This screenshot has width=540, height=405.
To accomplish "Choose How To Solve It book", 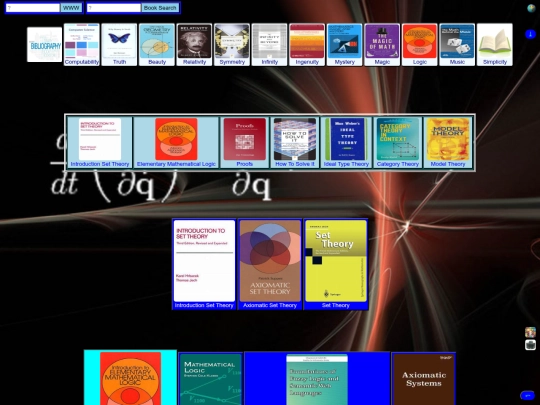I will [x=295, y=143].
